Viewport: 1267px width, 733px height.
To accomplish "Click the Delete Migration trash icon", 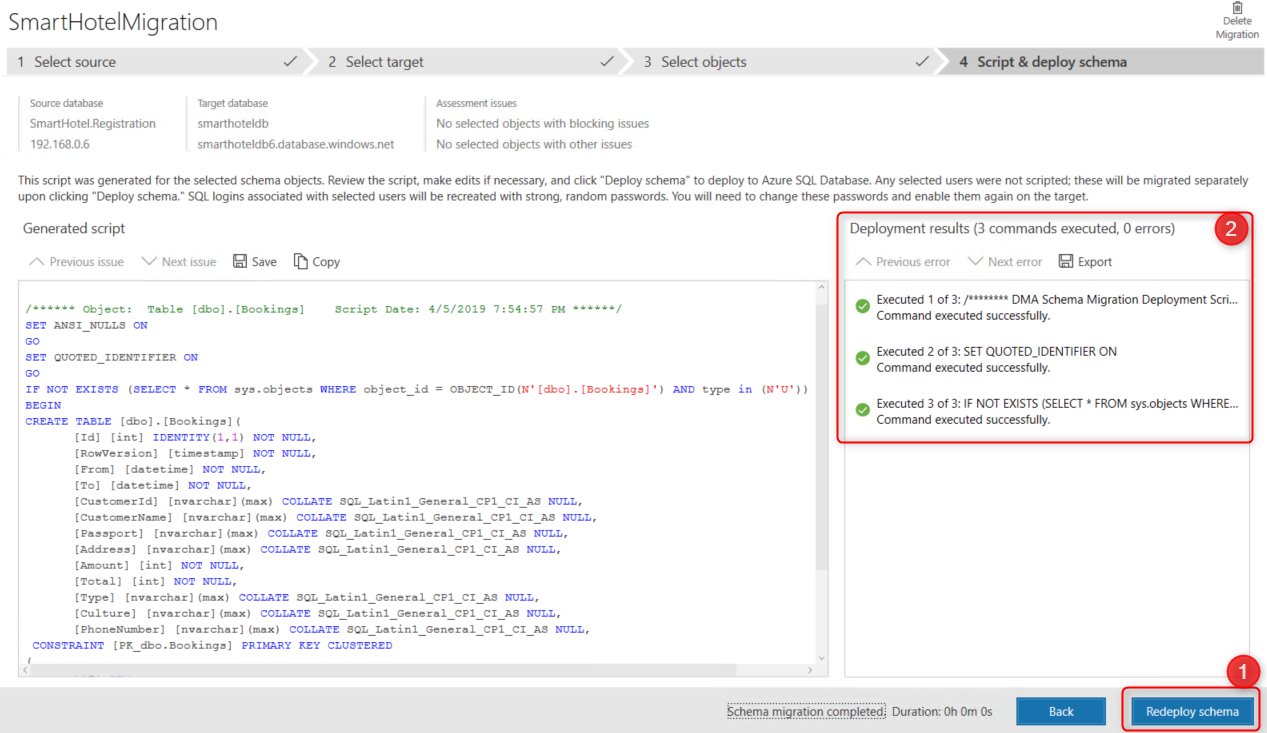I will coord(1237,8).
